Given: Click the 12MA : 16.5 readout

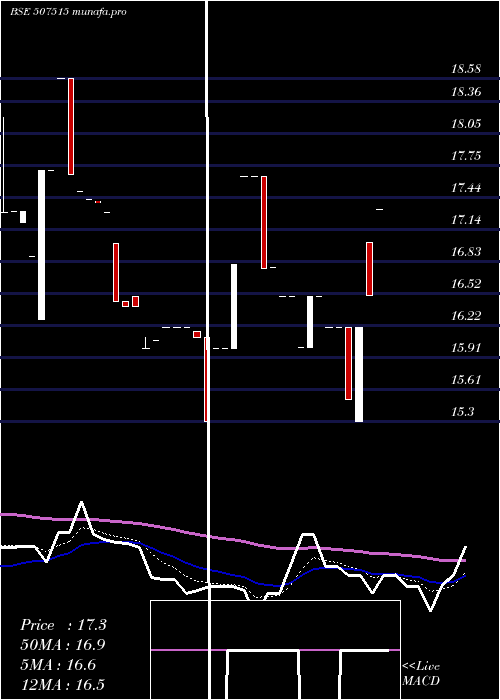Looking at the screenshot, I should click(x=62, y=684).
